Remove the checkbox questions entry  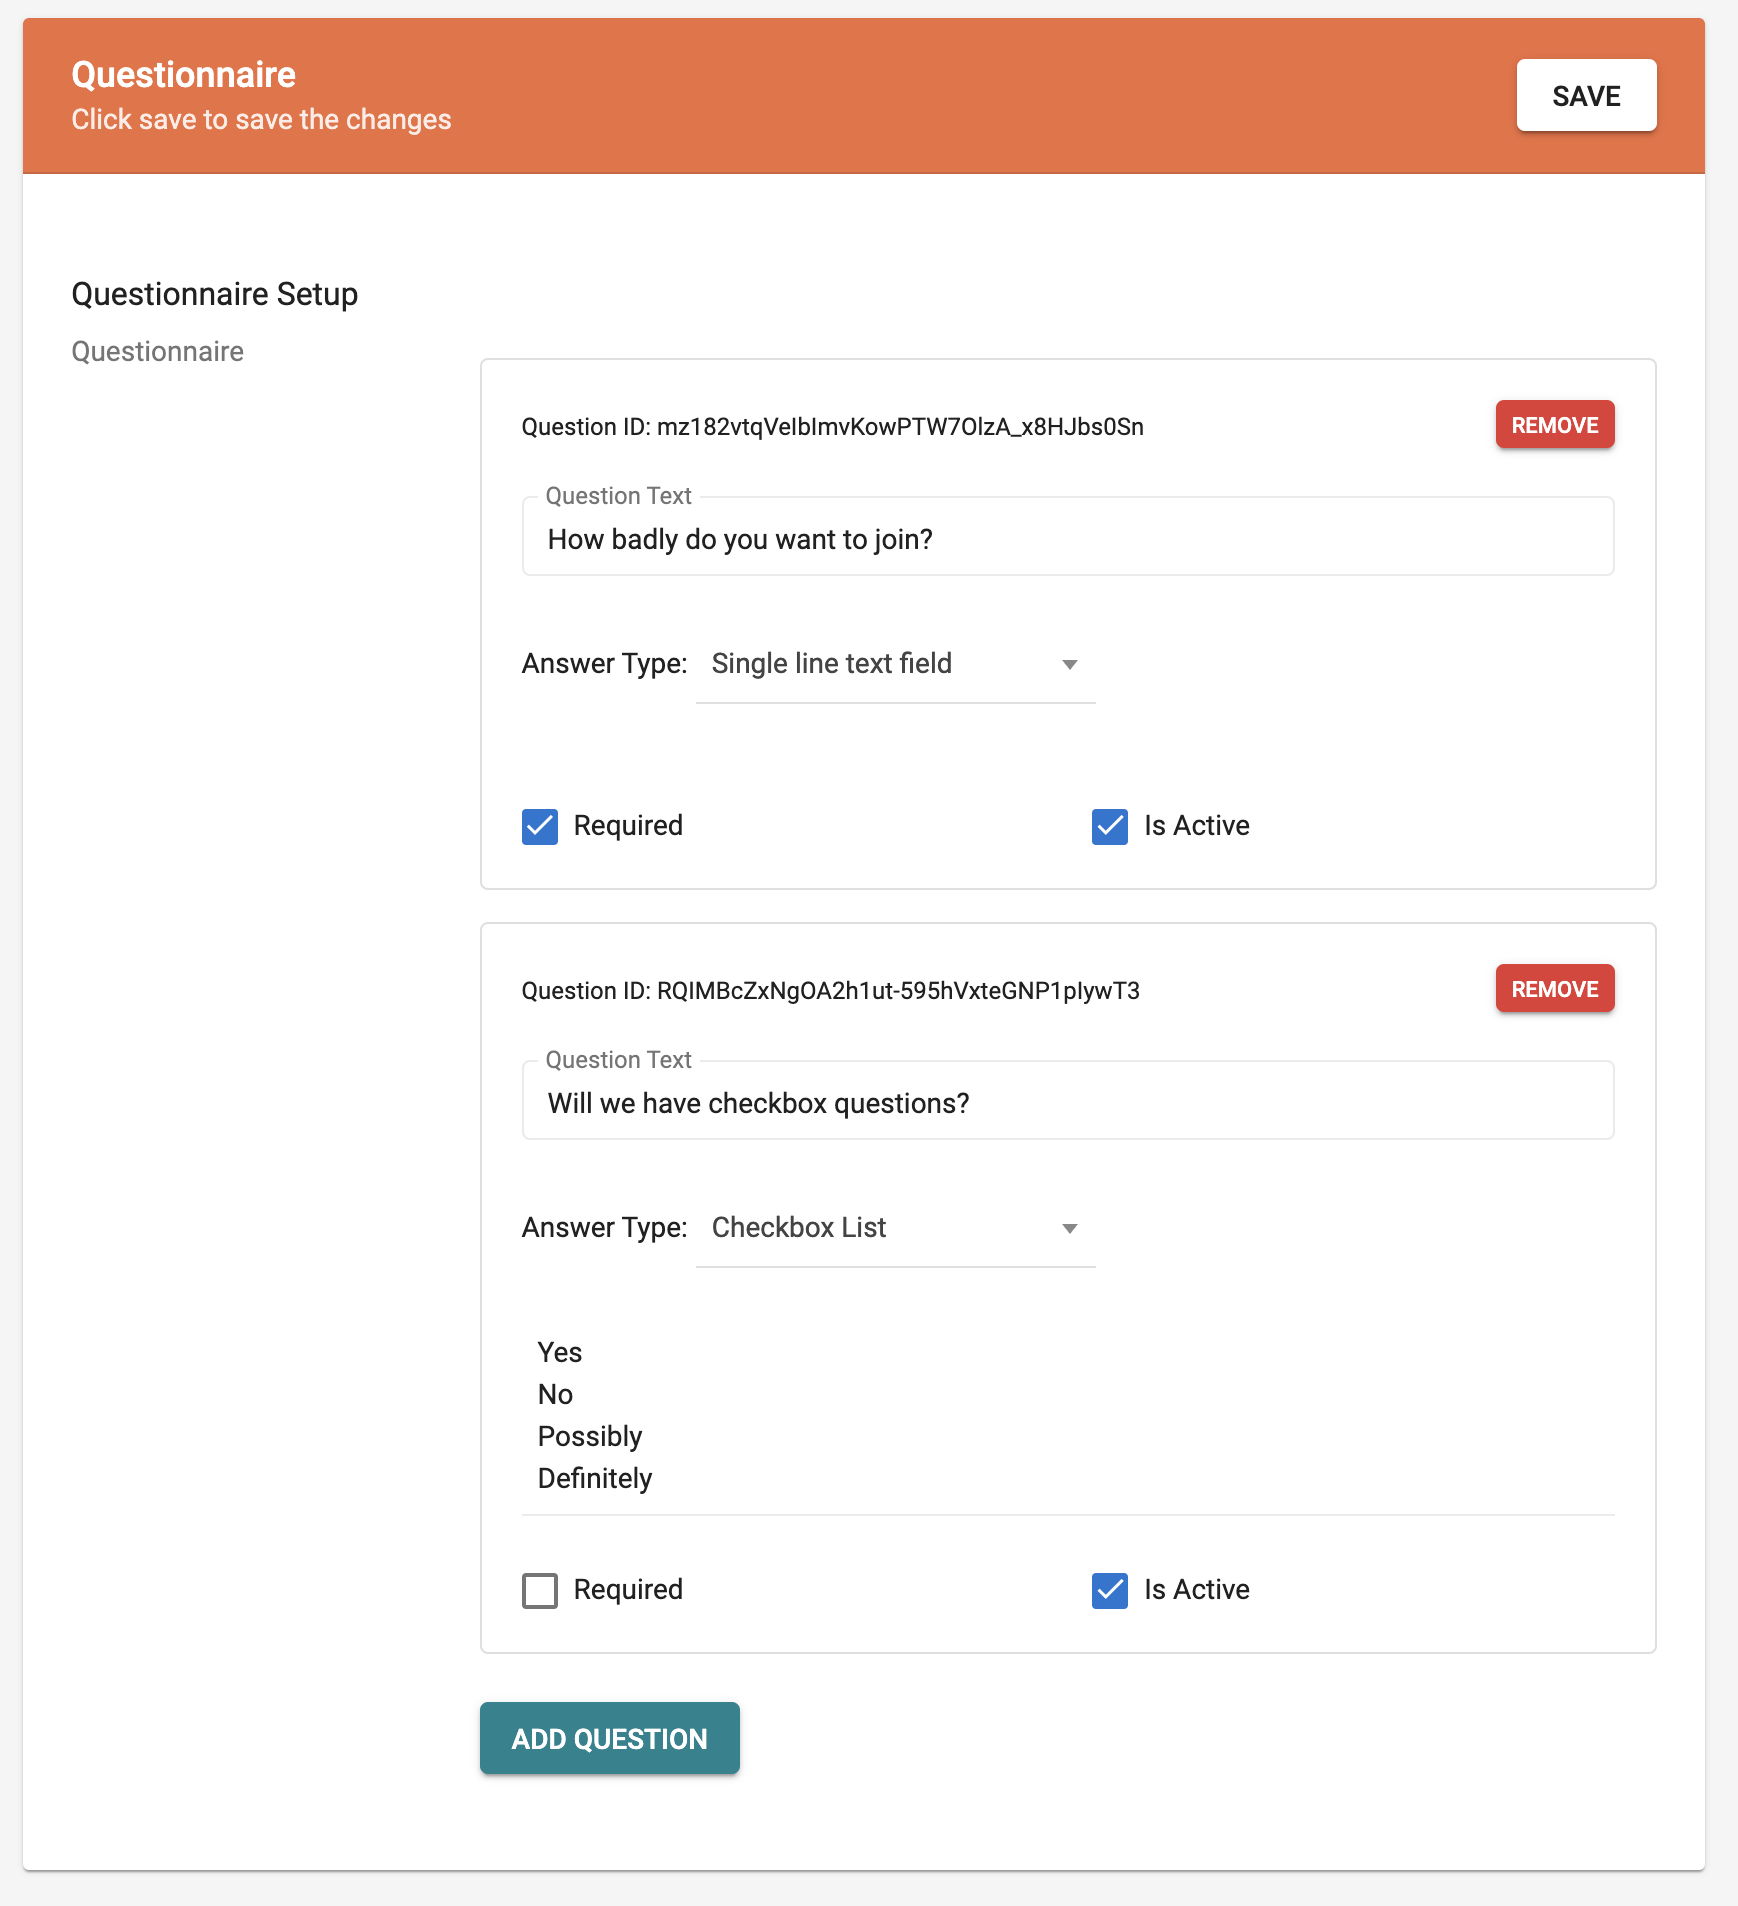pos(1555,989)
